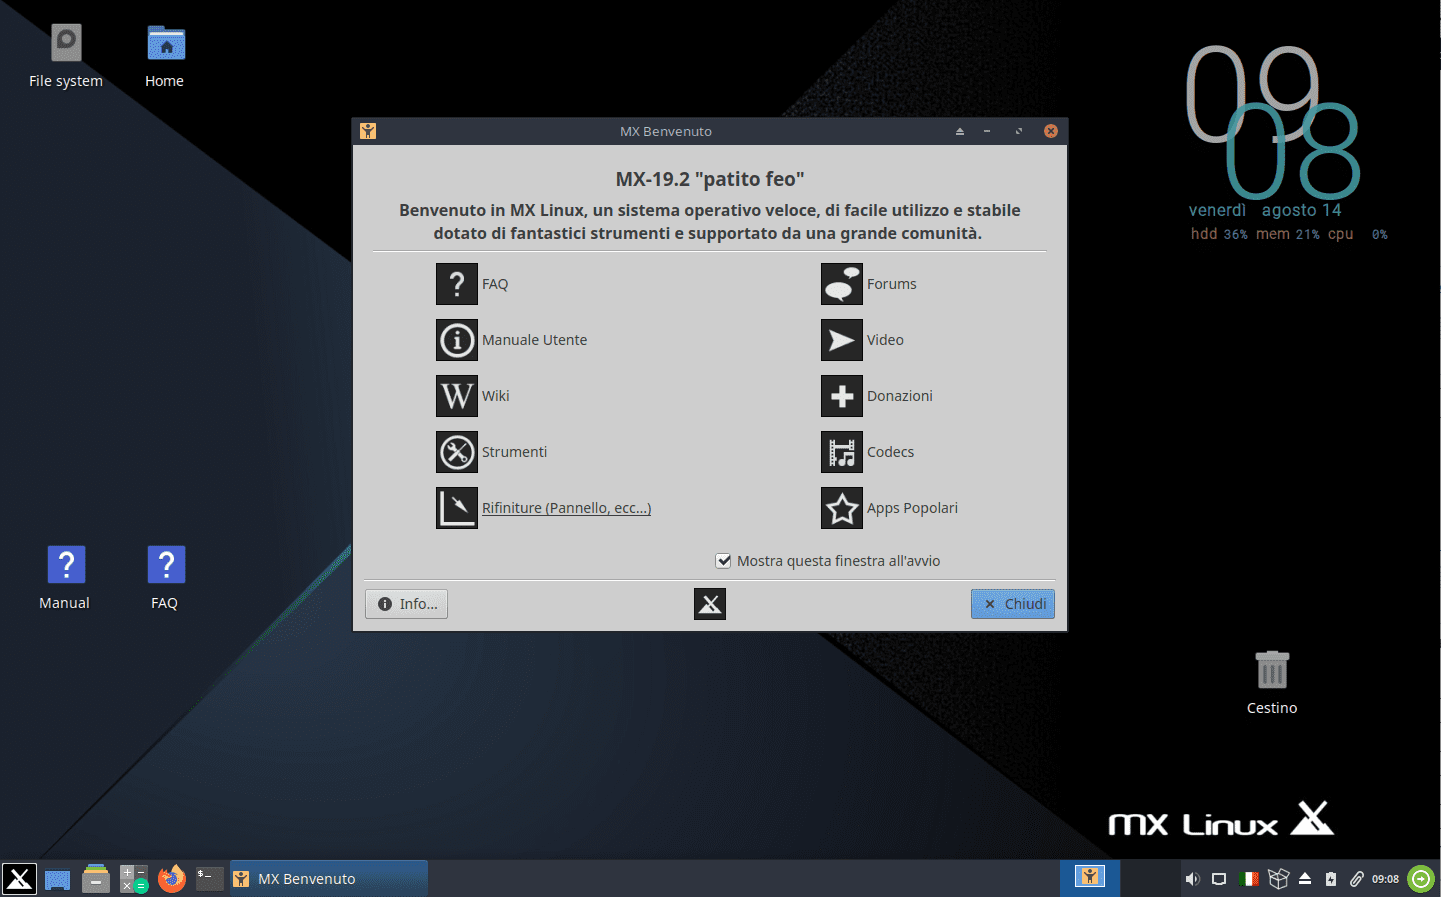Click the Strumenti label
1441x897 pixels.
(514, 452)
